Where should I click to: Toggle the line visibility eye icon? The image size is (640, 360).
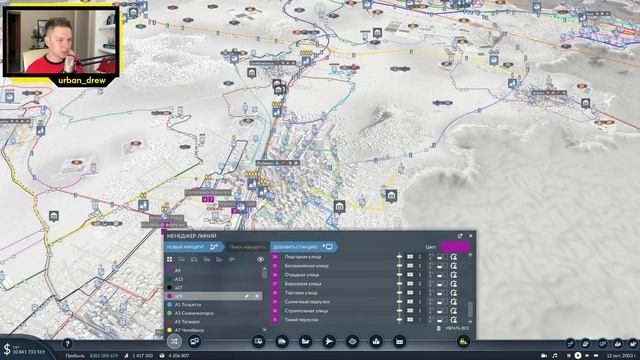pos(260,260)
